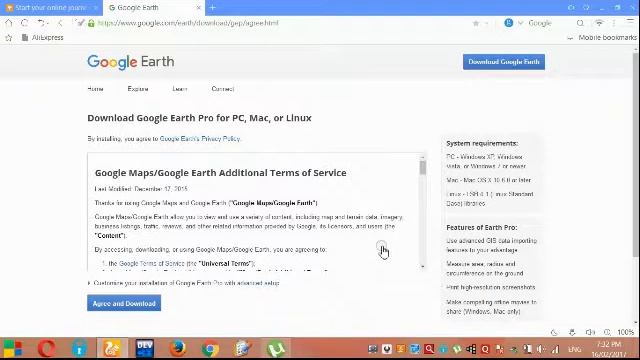Screen dimensions: 640x360
Task: Click the network signal tray icon
Action: [x=555, y=349]
